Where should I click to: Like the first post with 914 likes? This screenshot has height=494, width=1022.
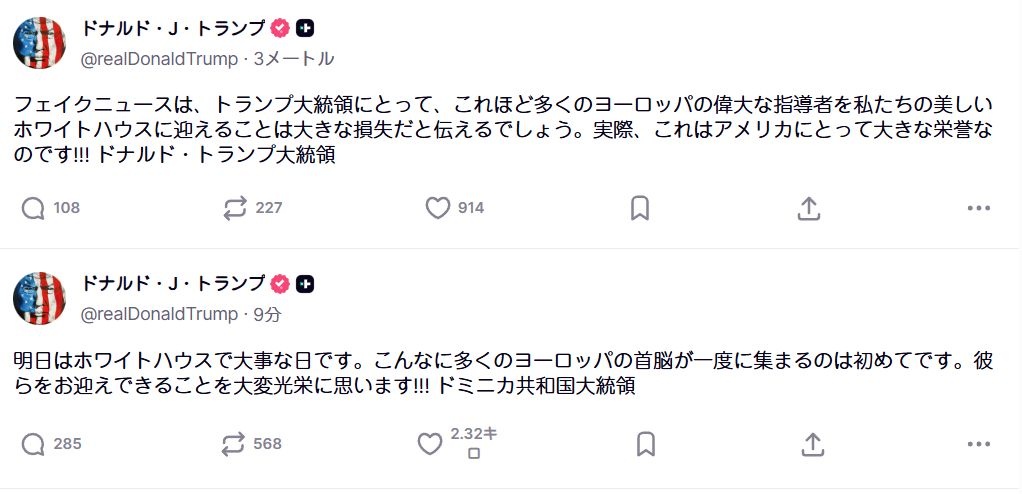438,208
